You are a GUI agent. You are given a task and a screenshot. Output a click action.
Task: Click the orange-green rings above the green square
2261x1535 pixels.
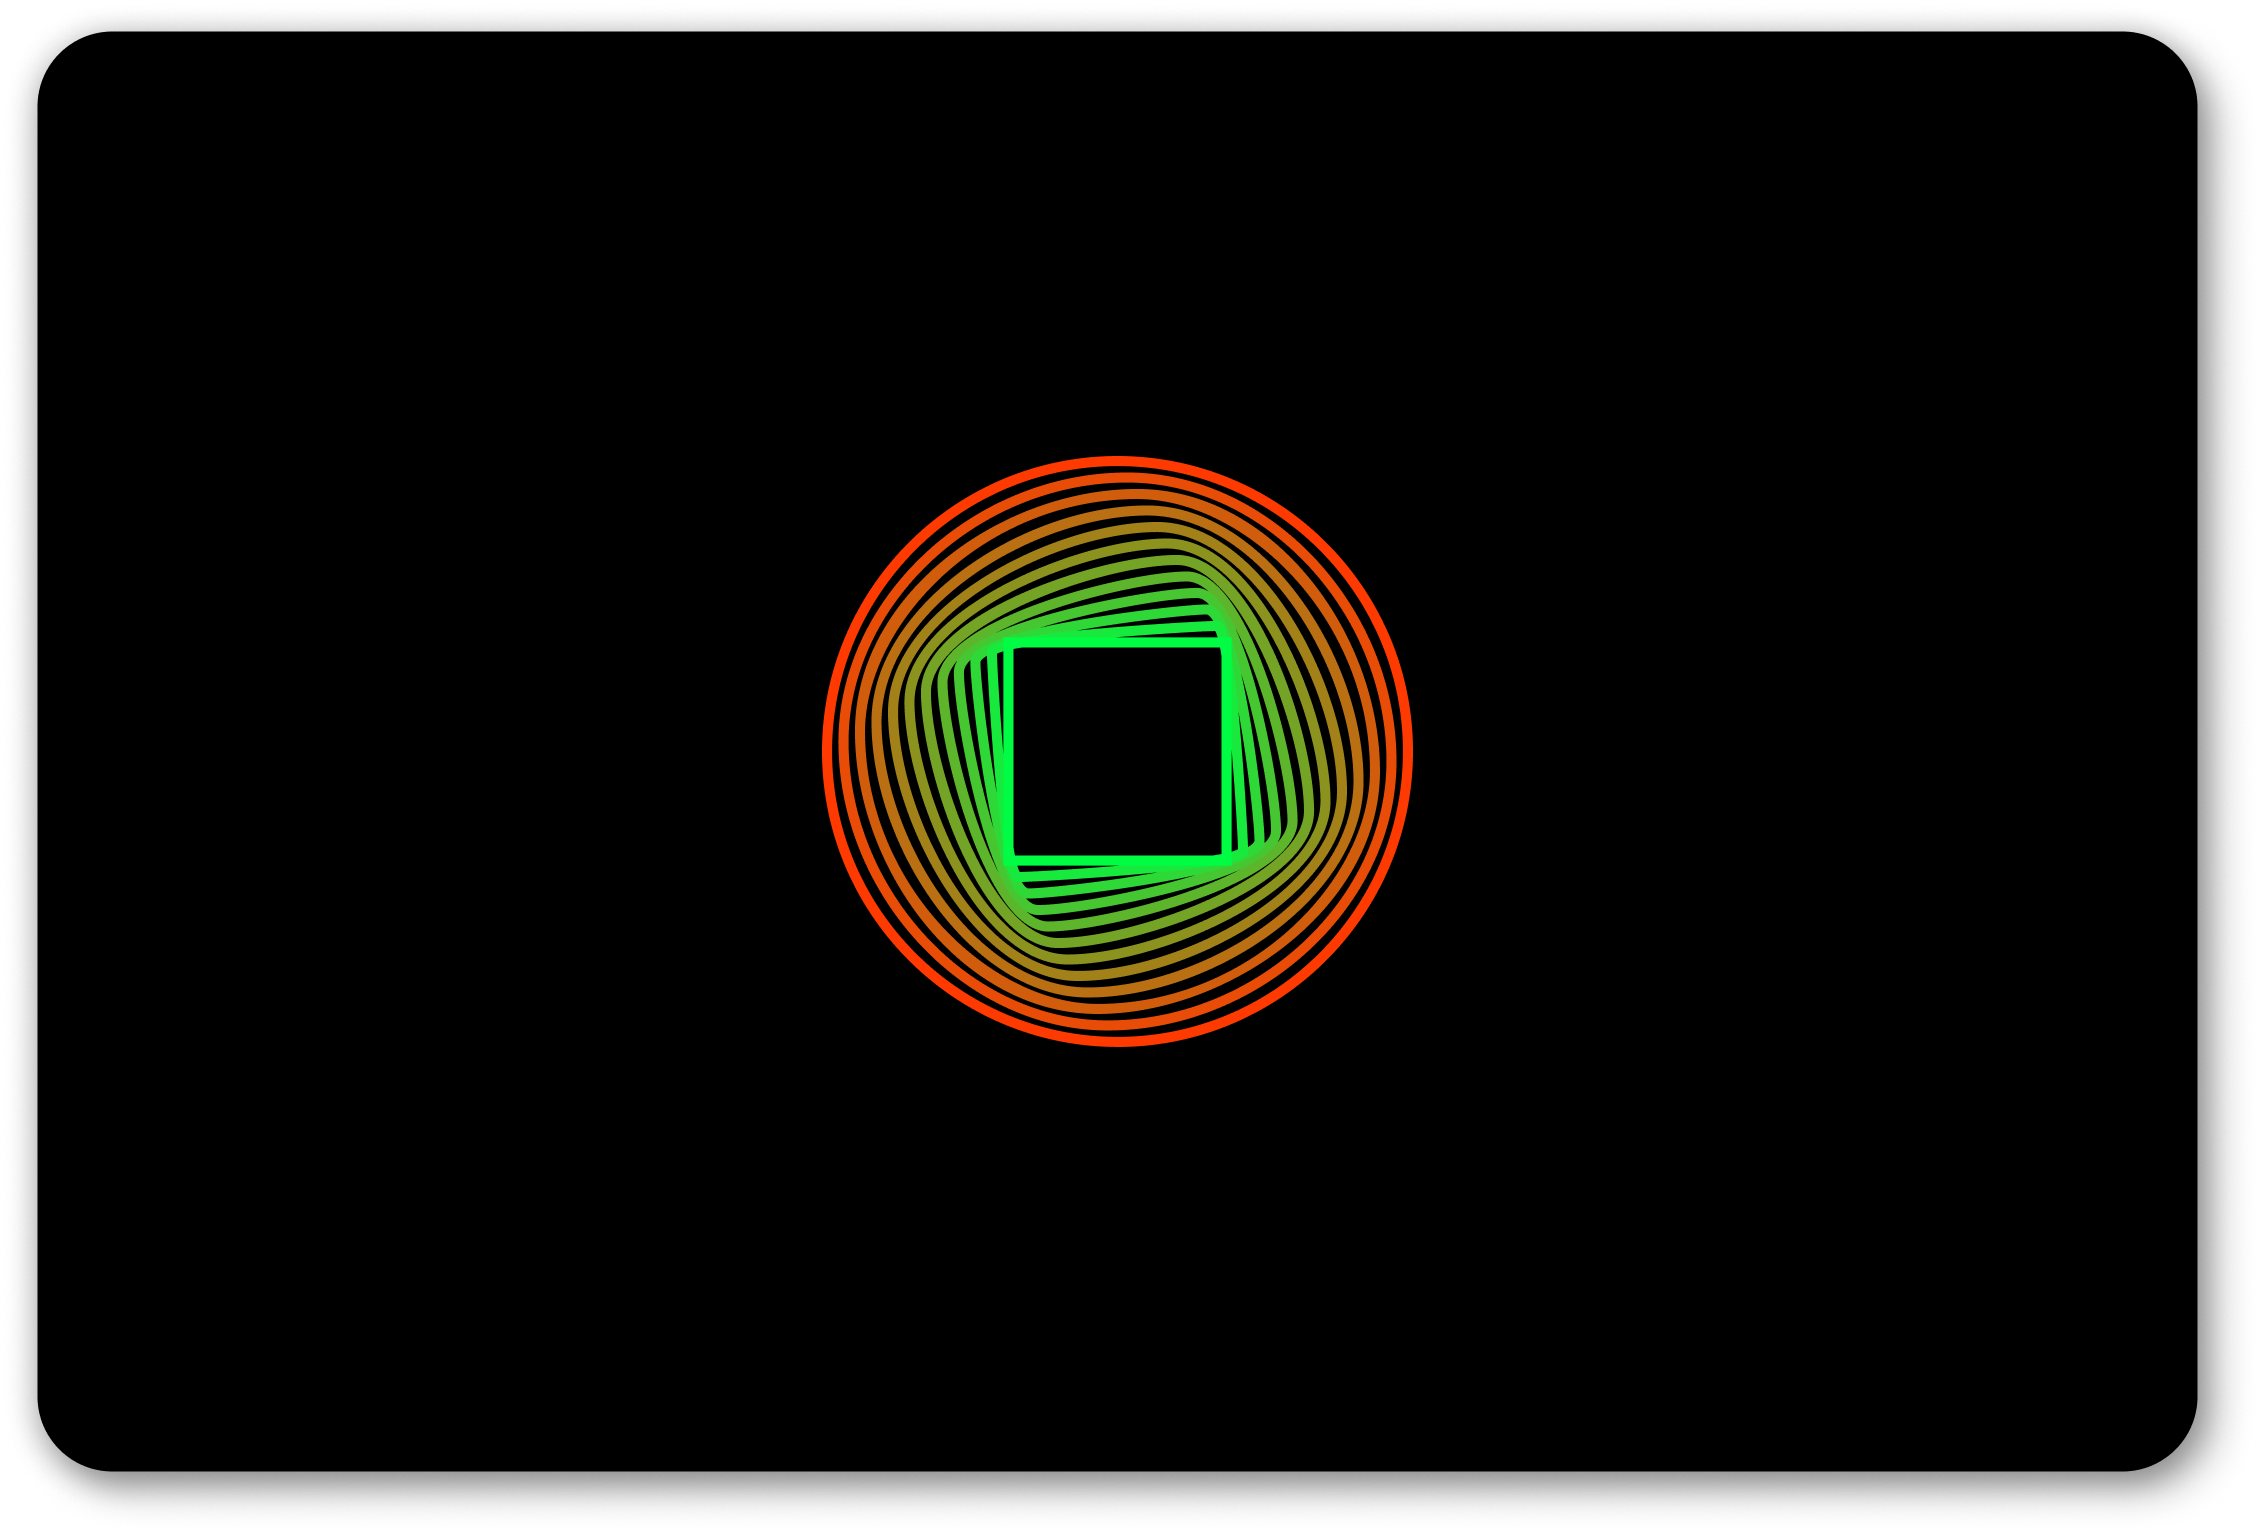tap(1117, 550)
